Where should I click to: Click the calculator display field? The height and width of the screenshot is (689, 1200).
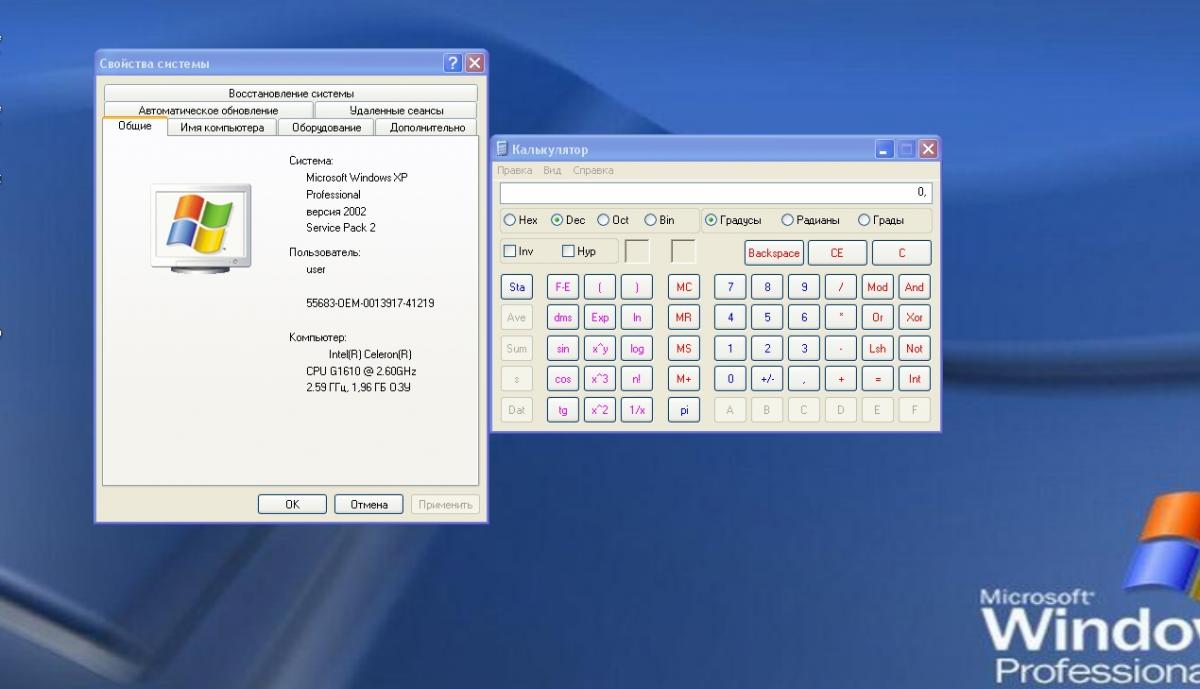point(715,192)
